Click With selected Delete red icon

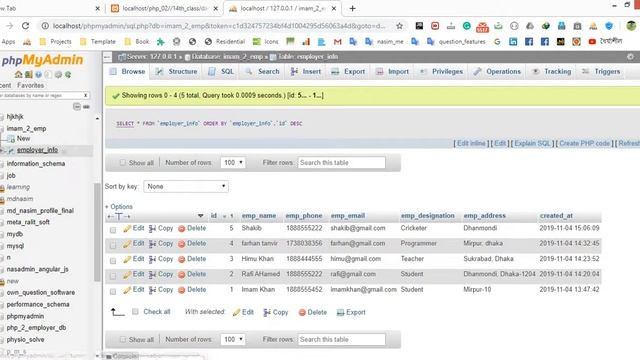(302, 313)
